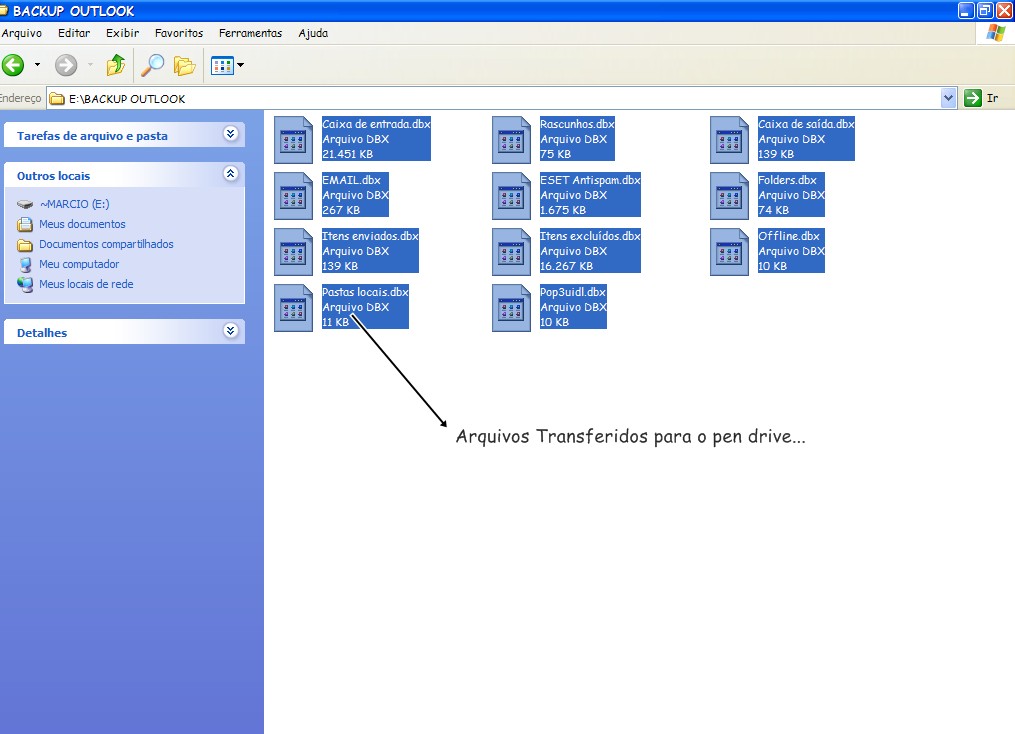This screenshot has height=734, width=1015.
Task: Open the ~MARCIO (E:) link
Action: pyautogui.click(x=74, y=204)
